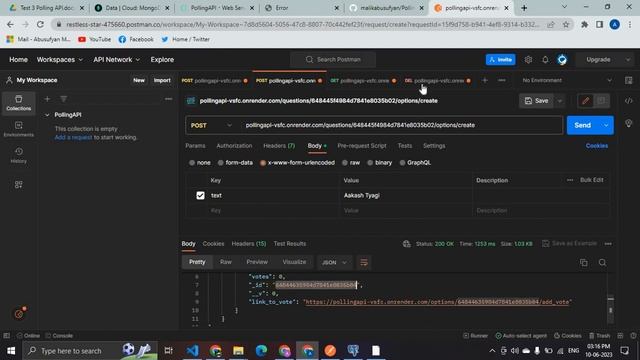Viewport: 640px width, 360px height.
Task: Open the Environments sidebar panel
Action: (18, 129)
